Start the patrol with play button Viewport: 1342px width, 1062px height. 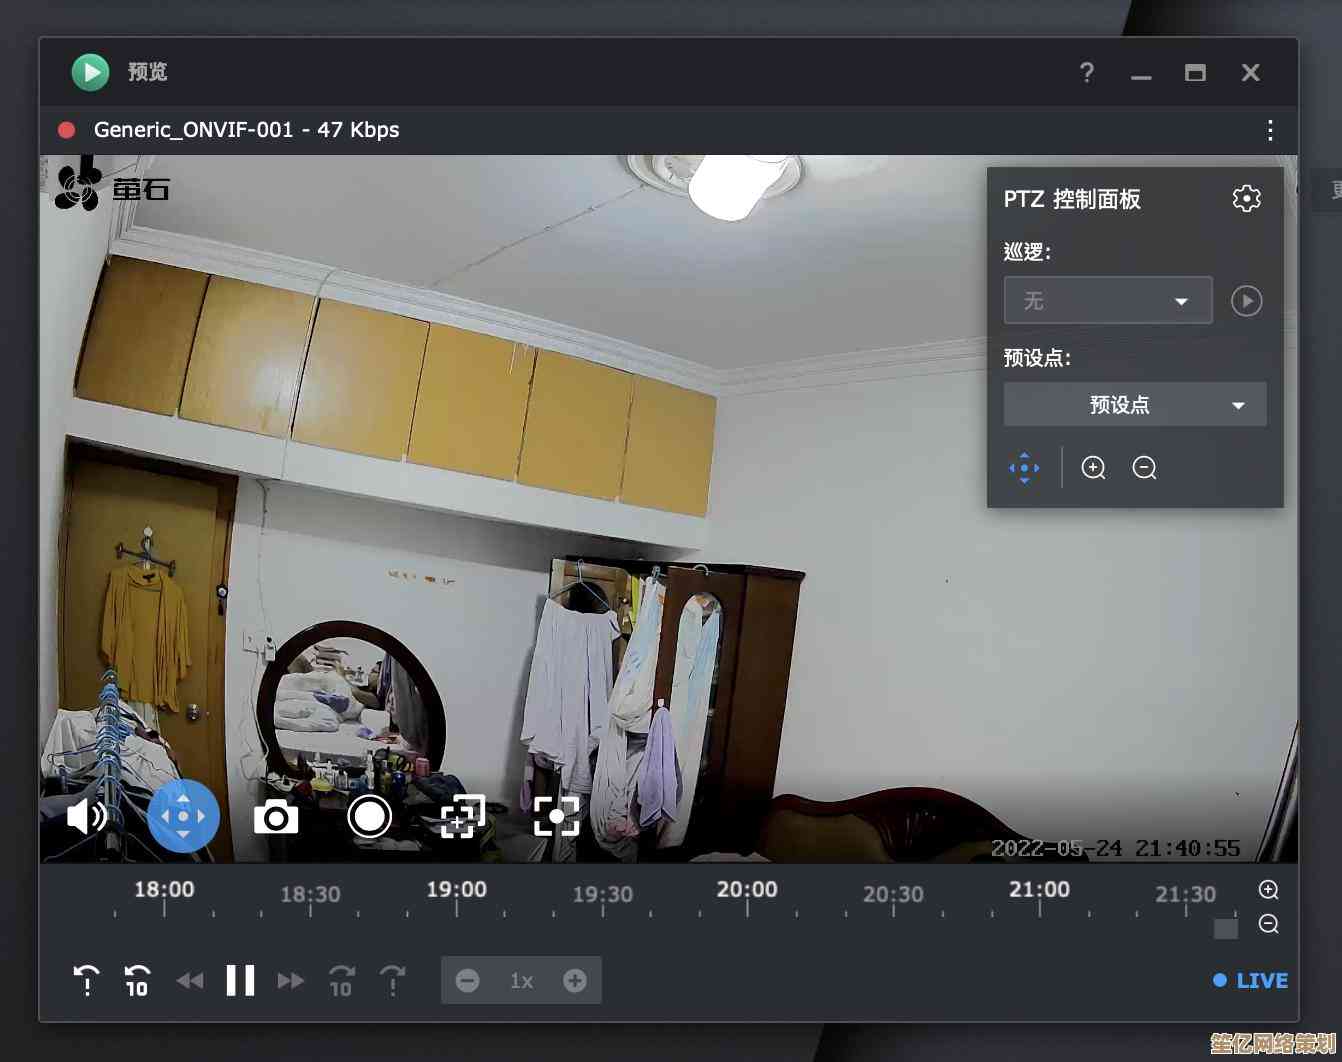(x=1246, y=301)
